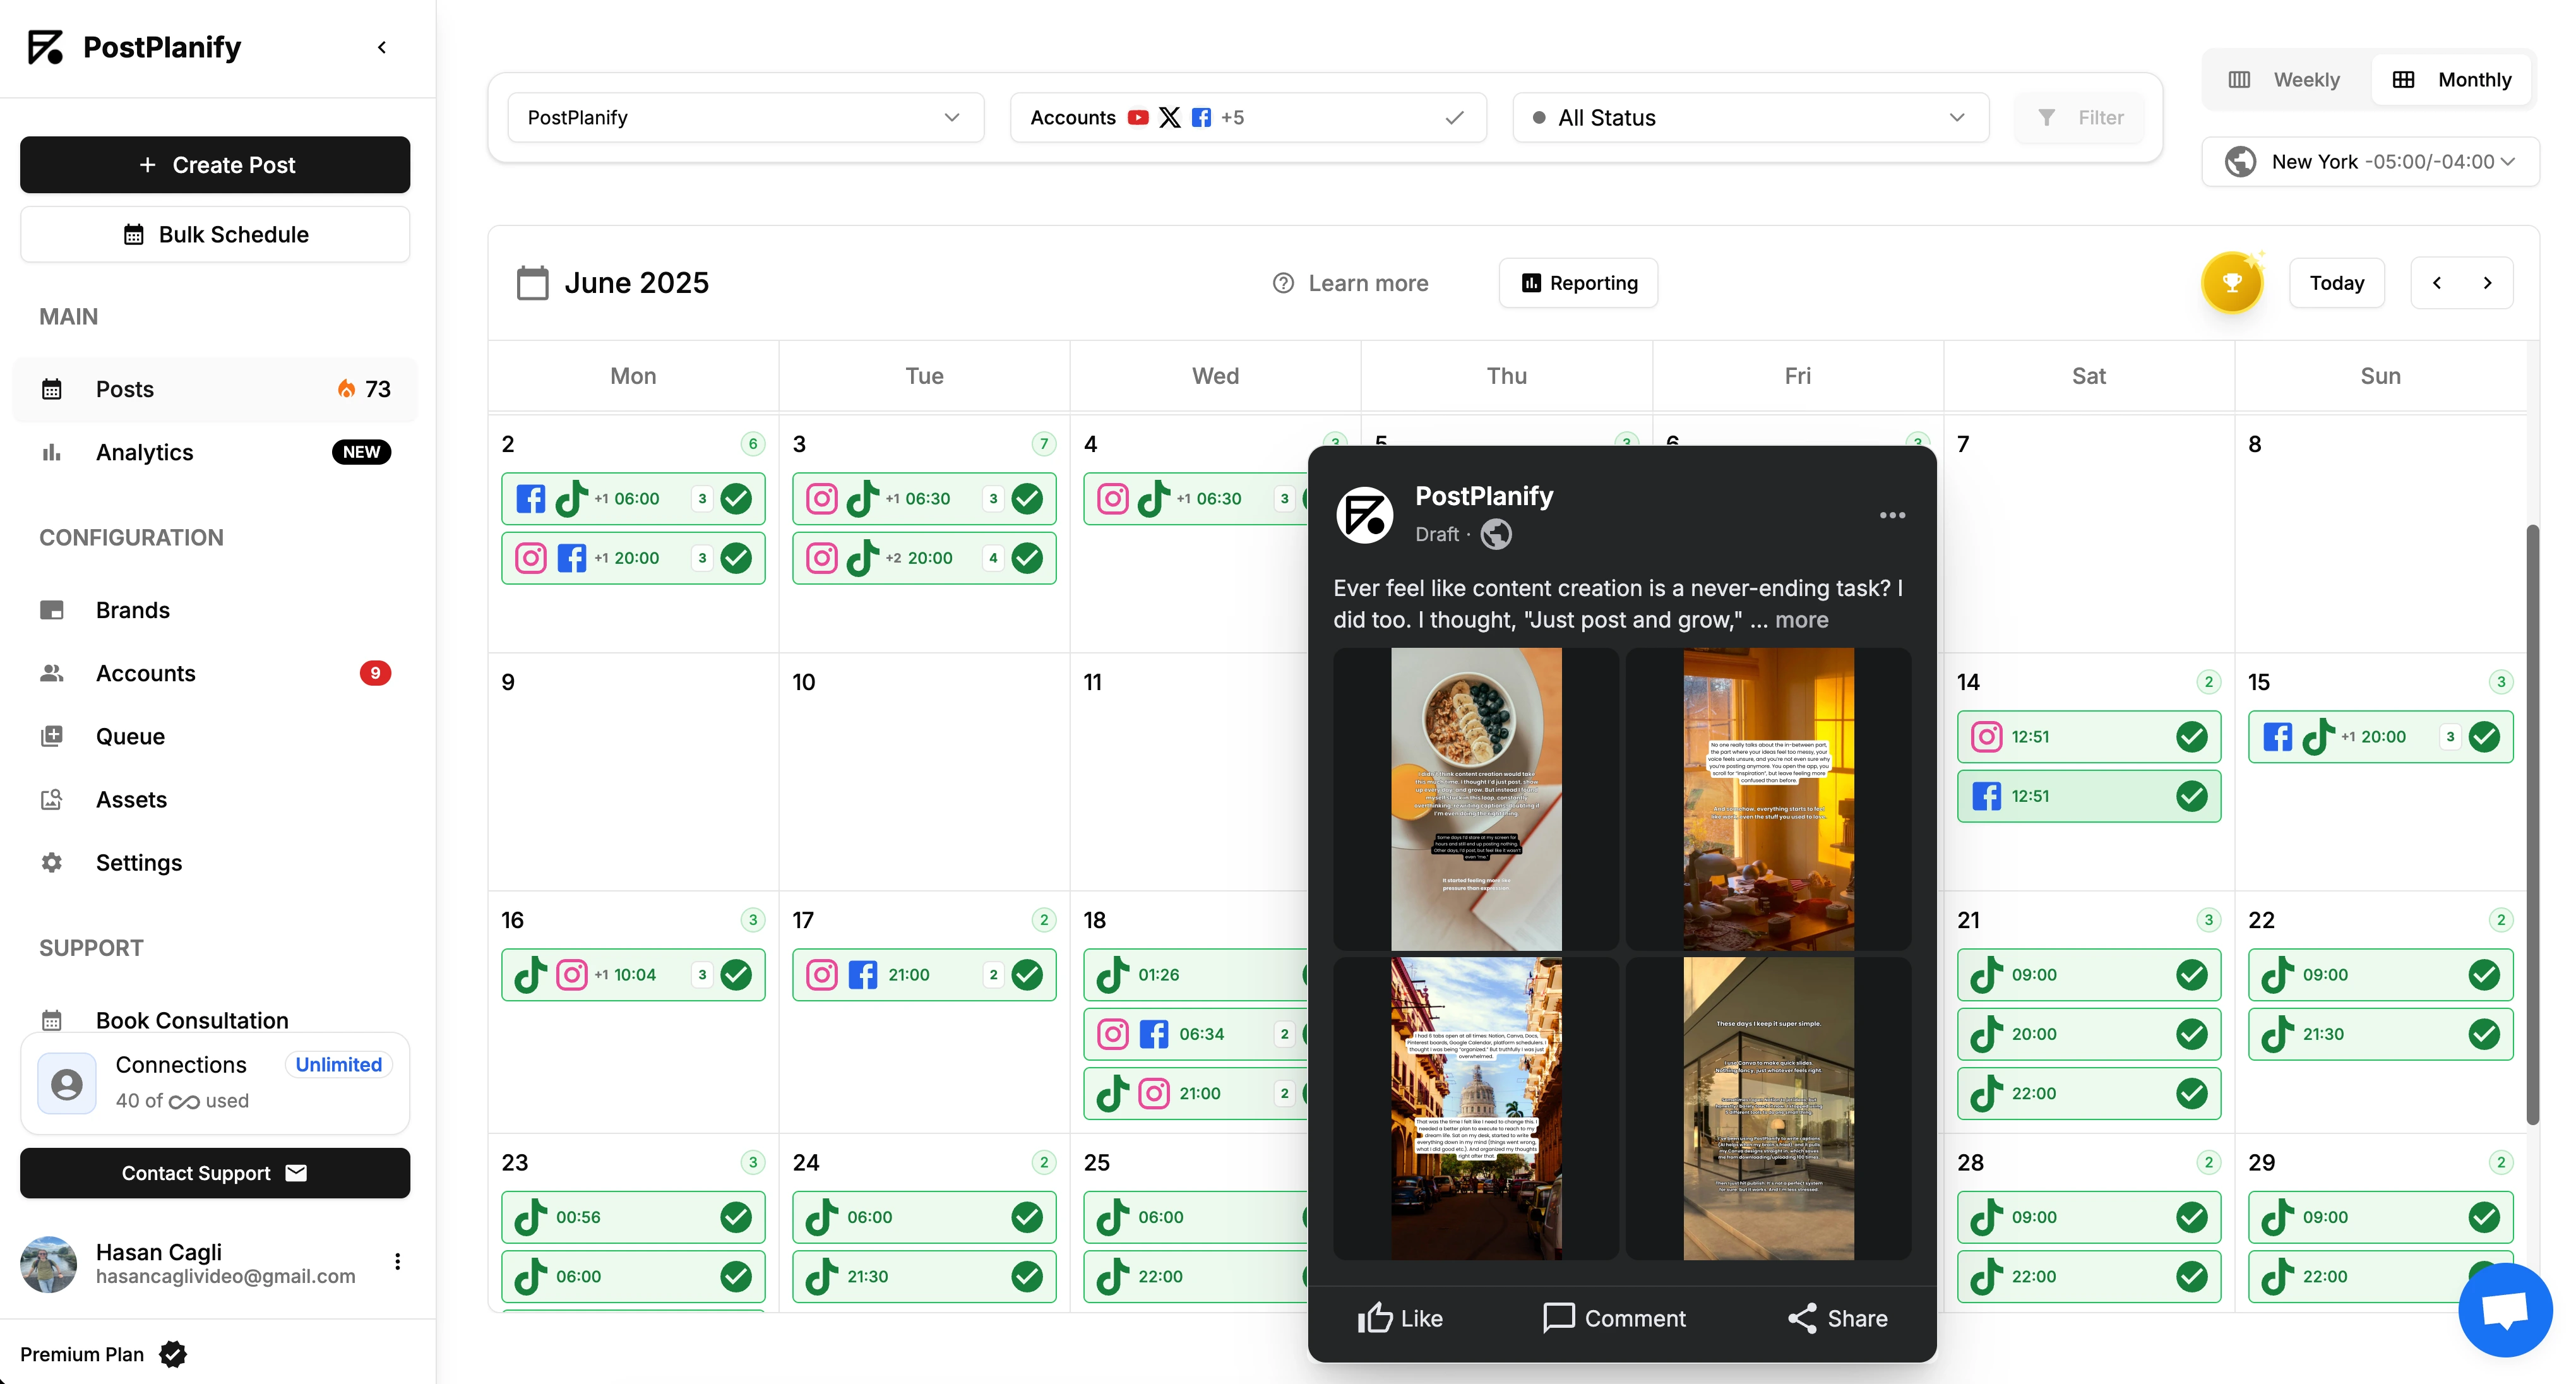Open Queue in the sidebar
This screenshot has height=1384, width=2576.
[215, 736]
